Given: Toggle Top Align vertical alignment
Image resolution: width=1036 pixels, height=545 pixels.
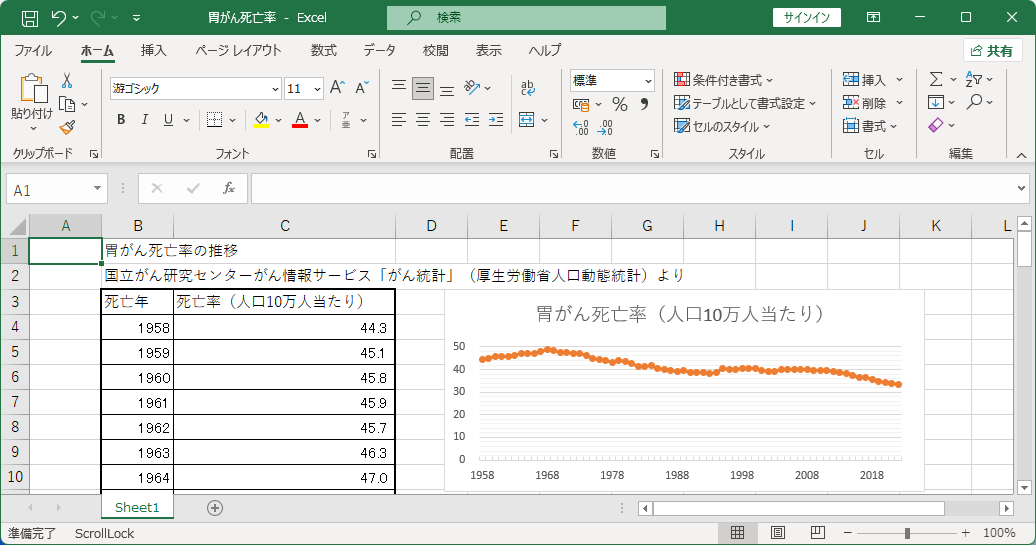Looking at the screenshot, I should pyautogui.click(x=398, y=87).
